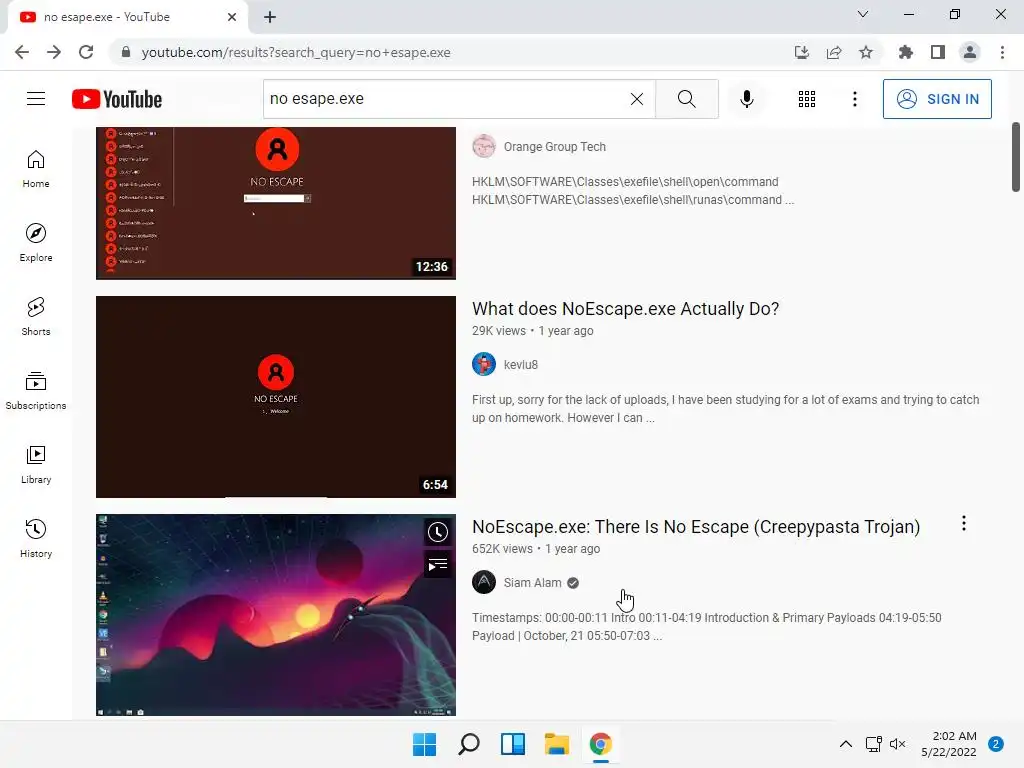Image resolution: width=1024 pixels, height=768 pixels.
Task: Open Siam Alam channel avatar
Action: (484, 582)
